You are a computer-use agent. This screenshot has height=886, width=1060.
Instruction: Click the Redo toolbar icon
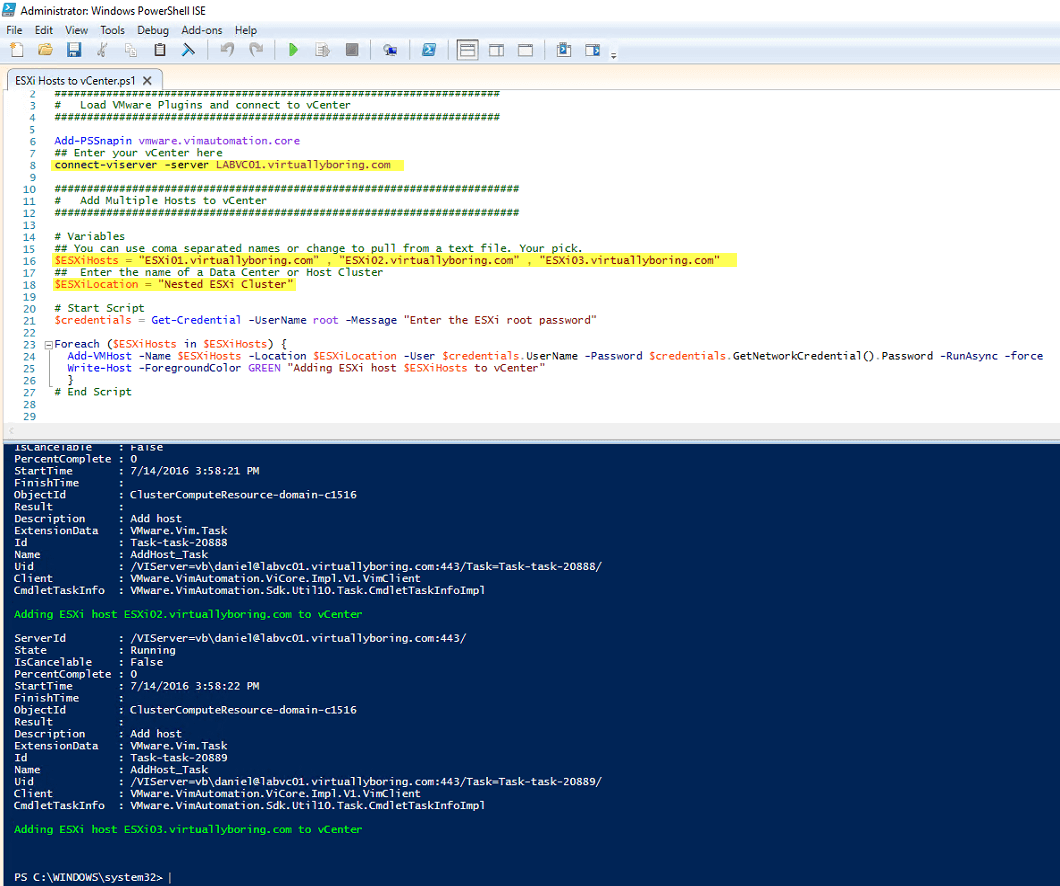coord(255,49)
